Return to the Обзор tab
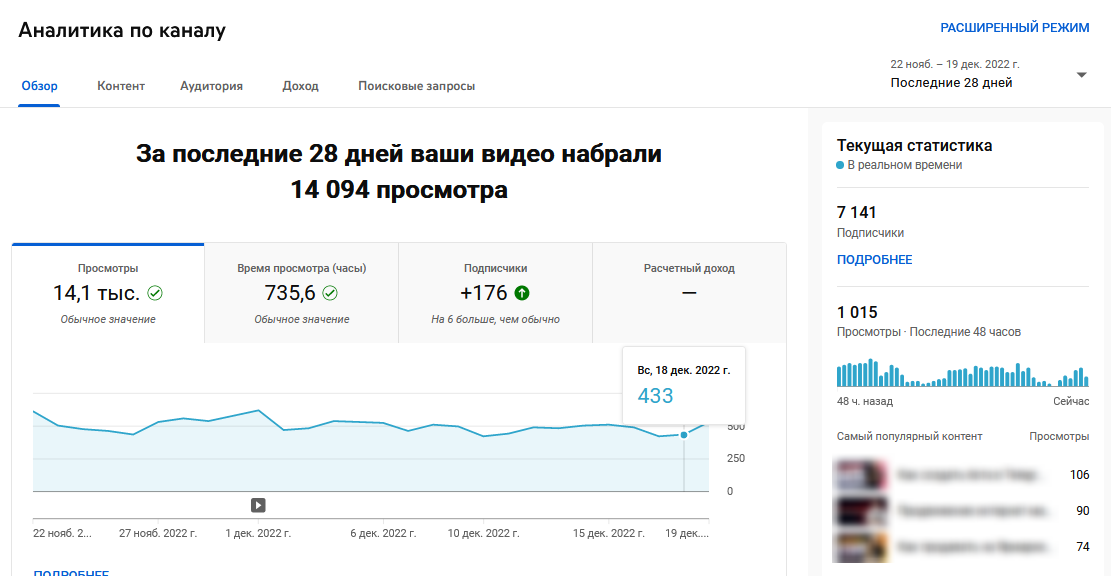This screenshot has height=576, width=1111. point(38,86)
